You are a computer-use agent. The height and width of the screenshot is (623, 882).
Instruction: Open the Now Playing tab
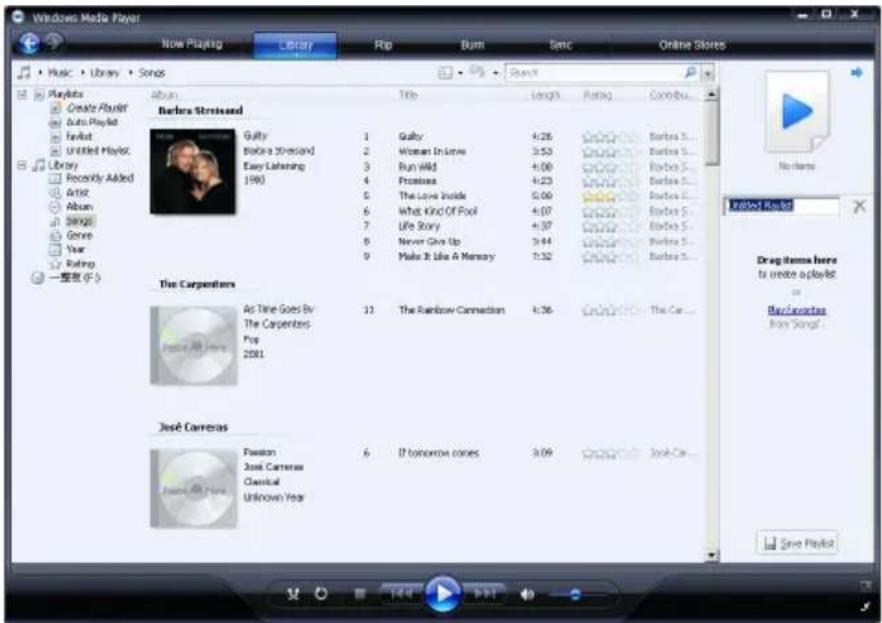click(192, 44)
